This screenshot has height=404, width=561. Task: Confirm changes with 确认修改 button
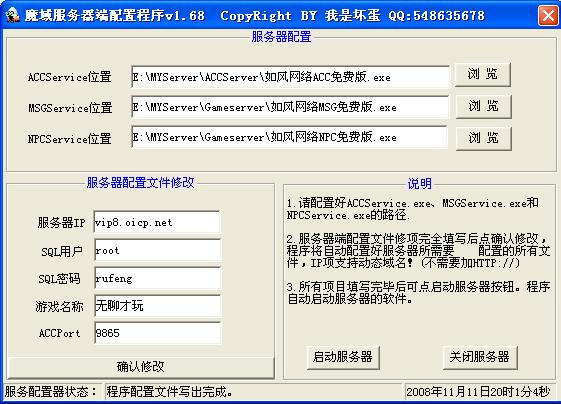click(x=141, y=367)
